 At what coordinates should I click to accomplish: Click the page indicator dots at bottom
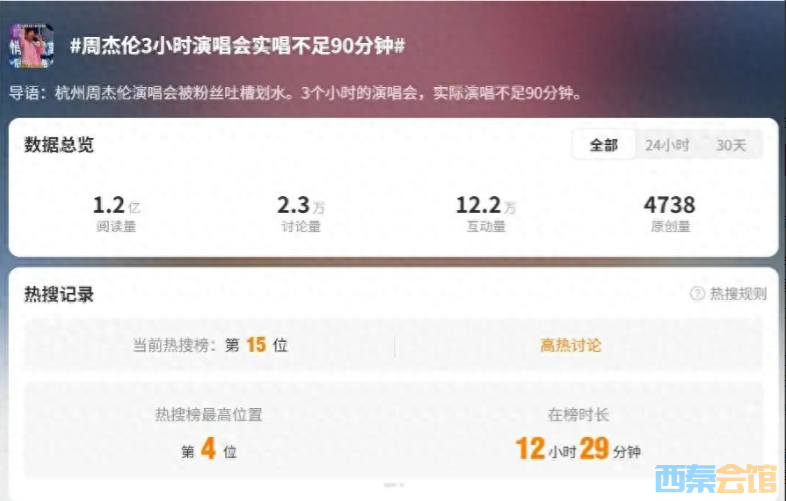[394, 485]
